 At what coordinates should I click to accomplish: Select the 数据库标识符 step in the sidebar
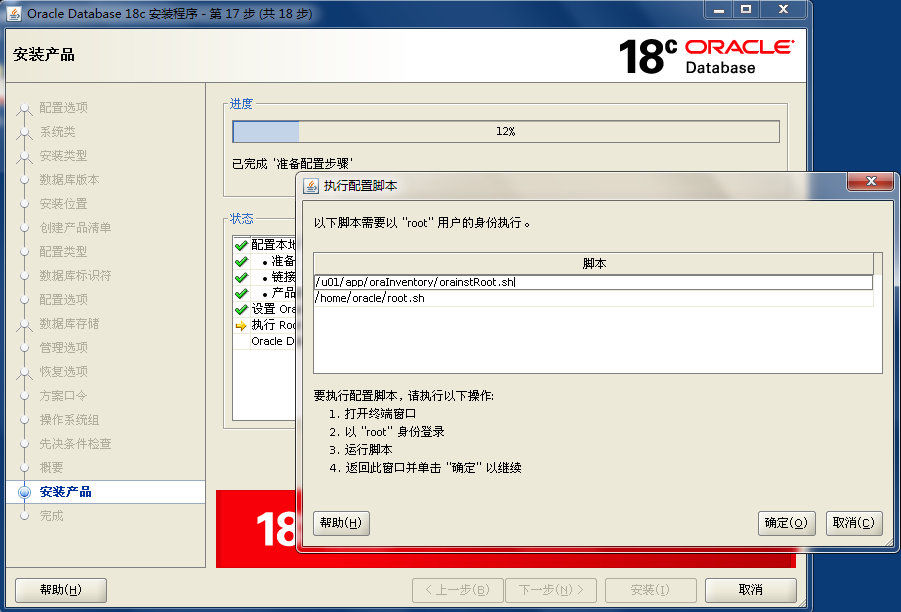point(75,276)
